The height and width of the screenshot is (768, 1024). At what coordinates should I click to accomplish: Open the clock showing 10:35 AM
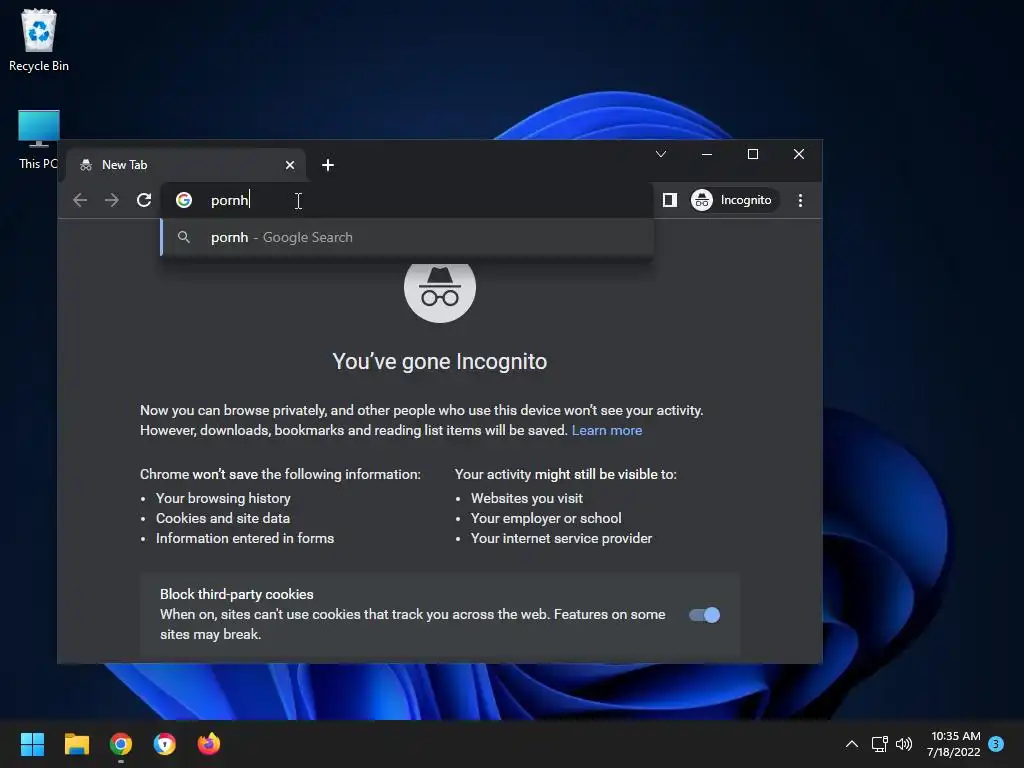953,744
